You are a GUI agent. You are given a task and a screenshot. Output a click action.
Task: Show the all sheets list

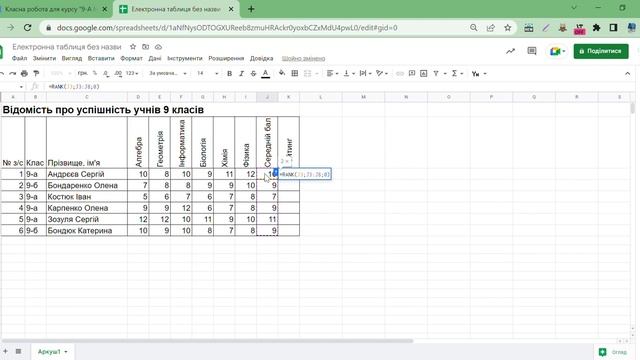[18, 351]
